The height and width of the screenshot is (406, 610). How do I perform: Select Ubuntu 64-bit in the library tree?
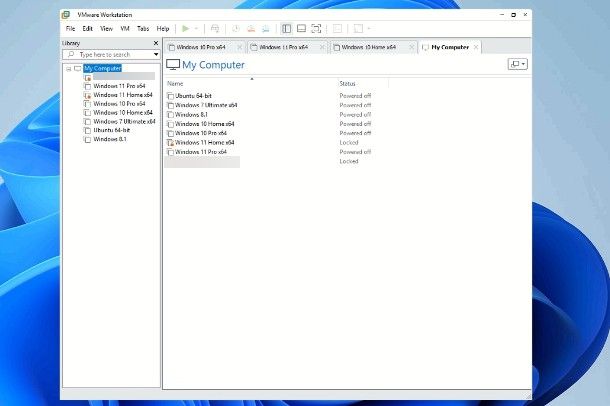110,130
